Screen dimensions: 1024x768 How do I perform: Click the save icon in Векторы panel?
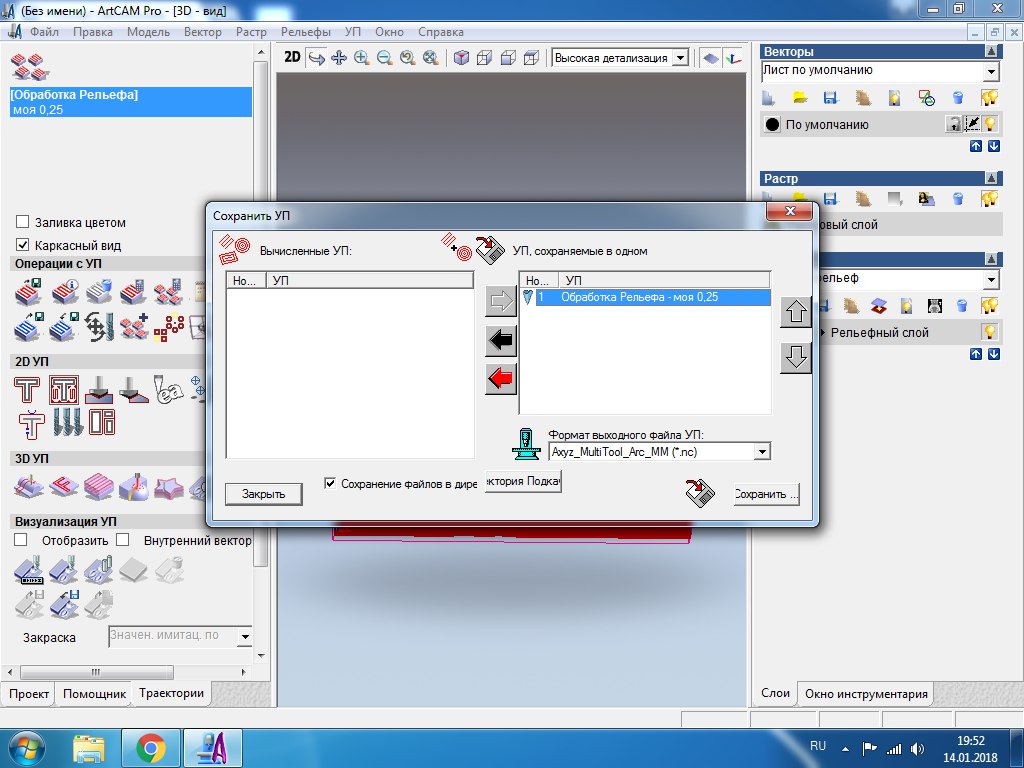pos(831,98)
